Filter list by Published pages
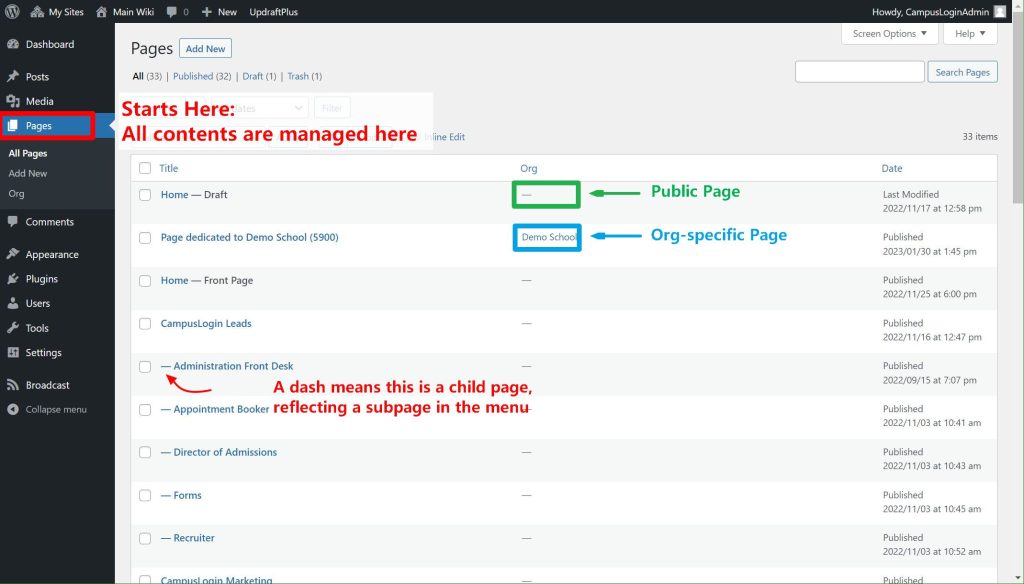The height and width of the screenshot is (584, 1024). tap(203, 76)
